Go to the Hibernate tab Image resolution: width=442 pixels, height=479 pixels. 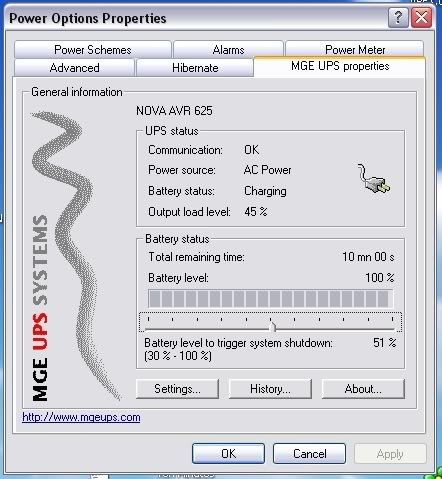click(195, 68)
